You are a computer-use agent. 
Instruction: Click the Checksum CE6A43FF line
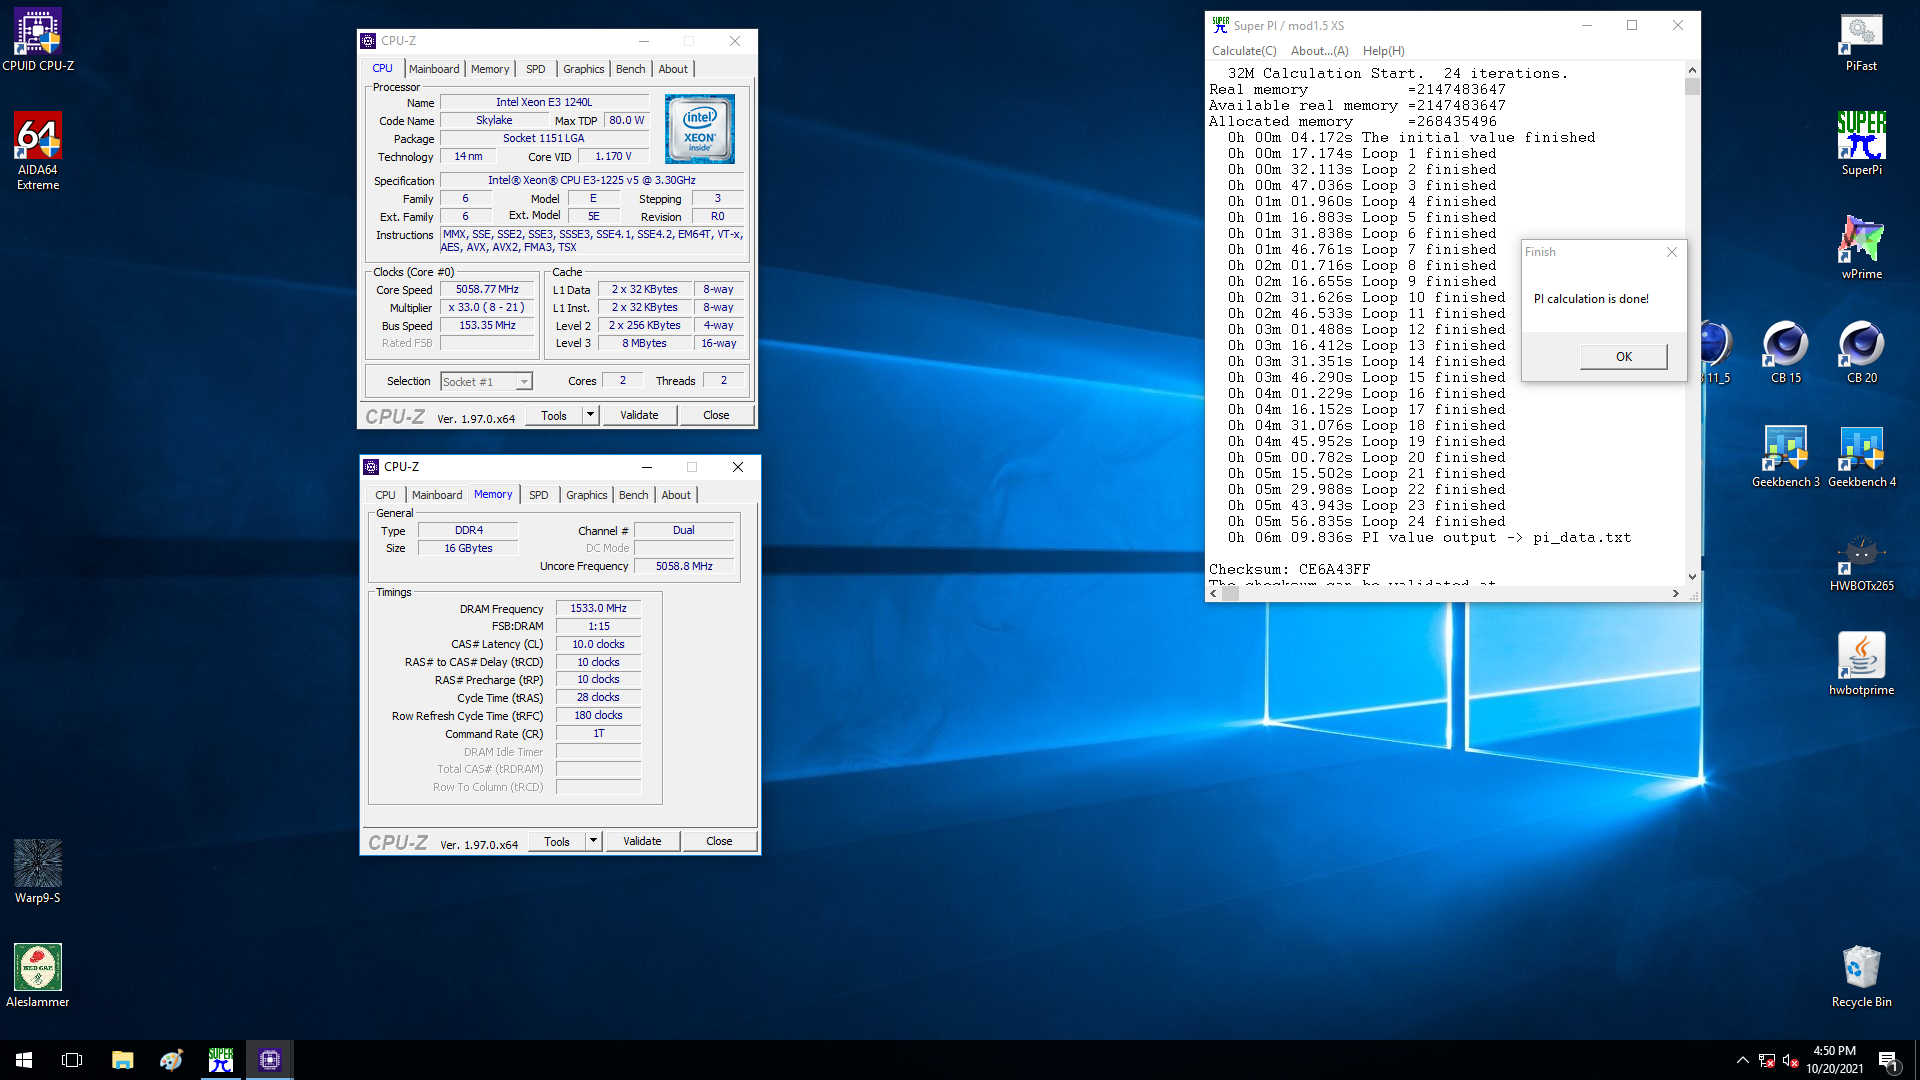[x=1289, y=569]
